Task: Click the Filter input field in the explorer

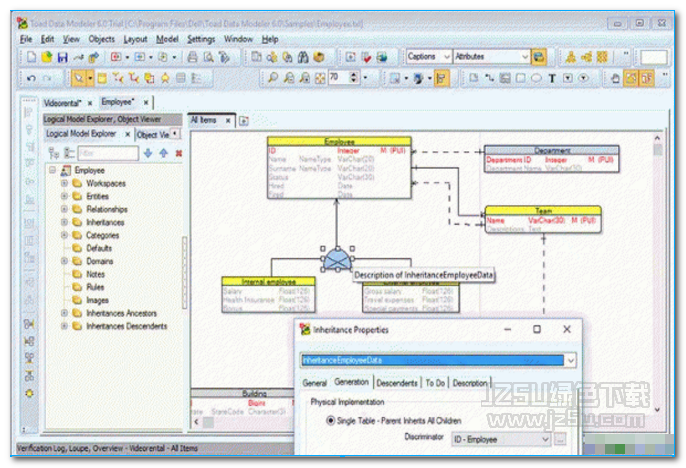Action: 108,153
